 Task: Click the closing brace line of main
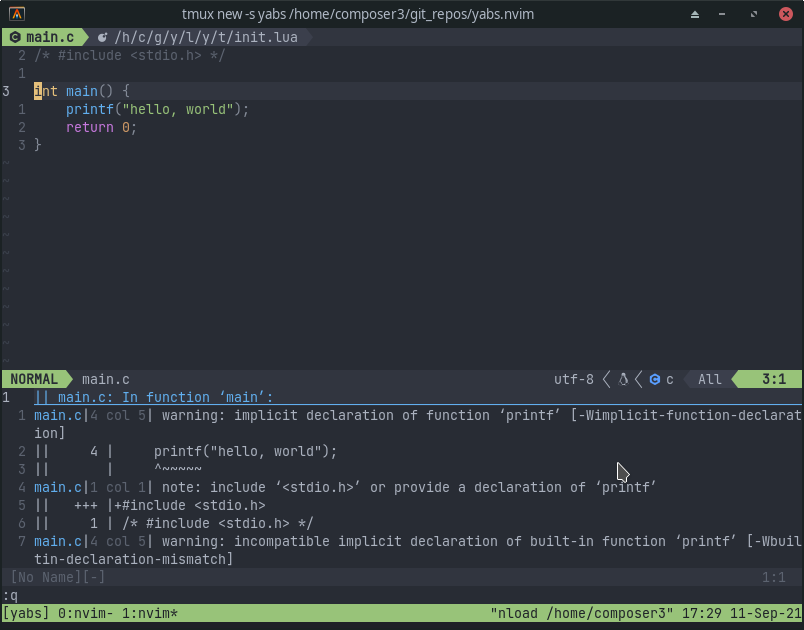tap(37, 145)
